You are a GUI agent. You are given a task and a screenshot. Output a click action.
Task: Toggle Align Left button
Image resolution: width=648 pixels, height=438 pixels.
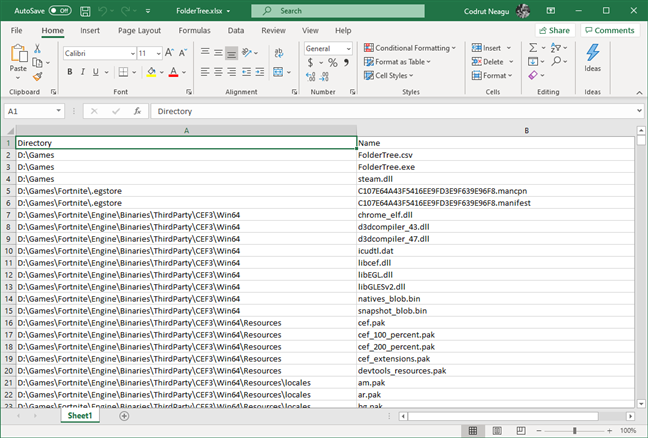click(x=205, y=72)
